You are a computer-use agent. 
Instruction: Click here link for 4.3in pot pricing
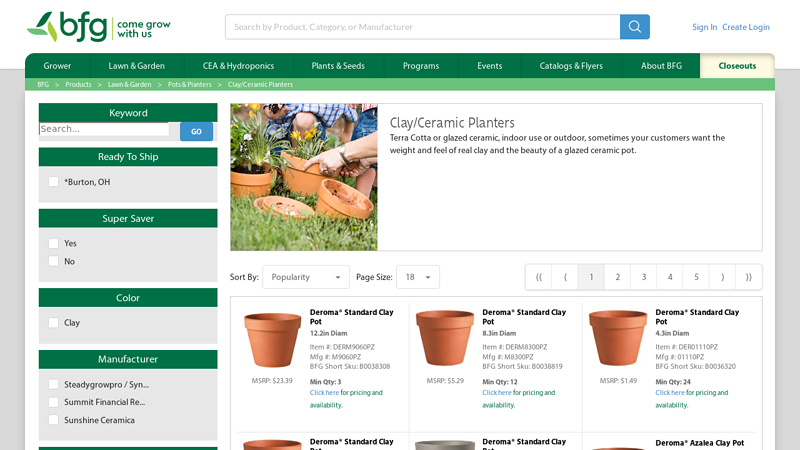[x=670, y=393]
